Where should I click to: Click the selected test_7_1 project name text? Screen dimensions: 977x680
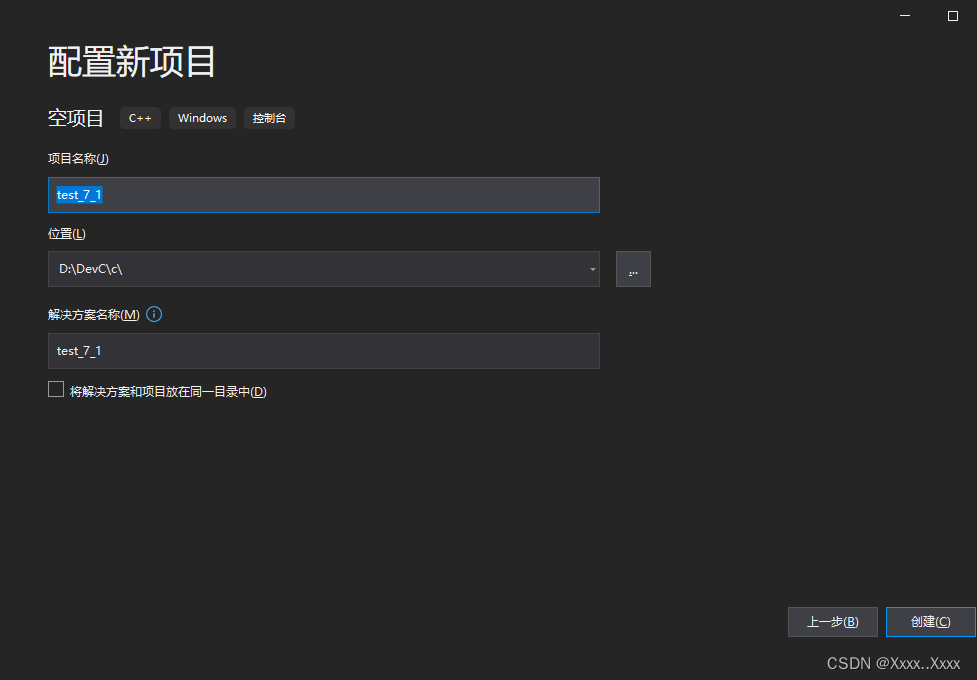pos(79,194)
